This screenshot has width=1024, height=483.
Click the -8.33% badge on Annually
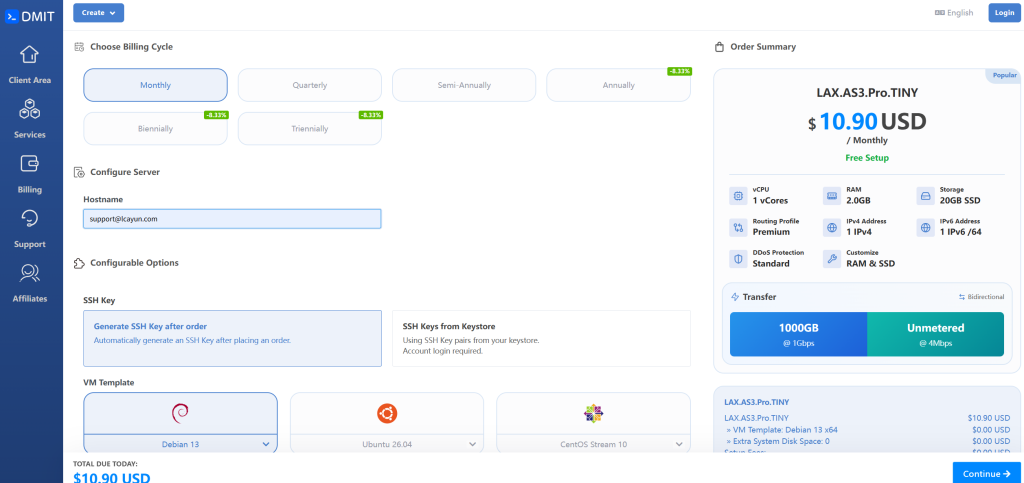[679, 71]
